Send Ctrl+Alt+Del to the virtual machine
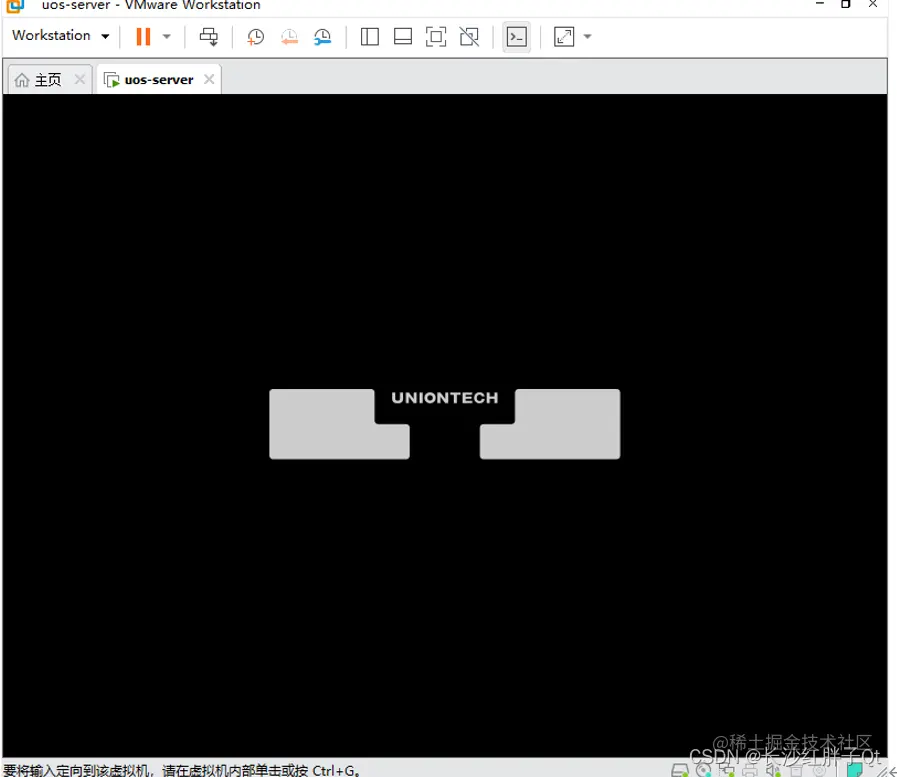This screenshot has width=897, height=777. 208,37
